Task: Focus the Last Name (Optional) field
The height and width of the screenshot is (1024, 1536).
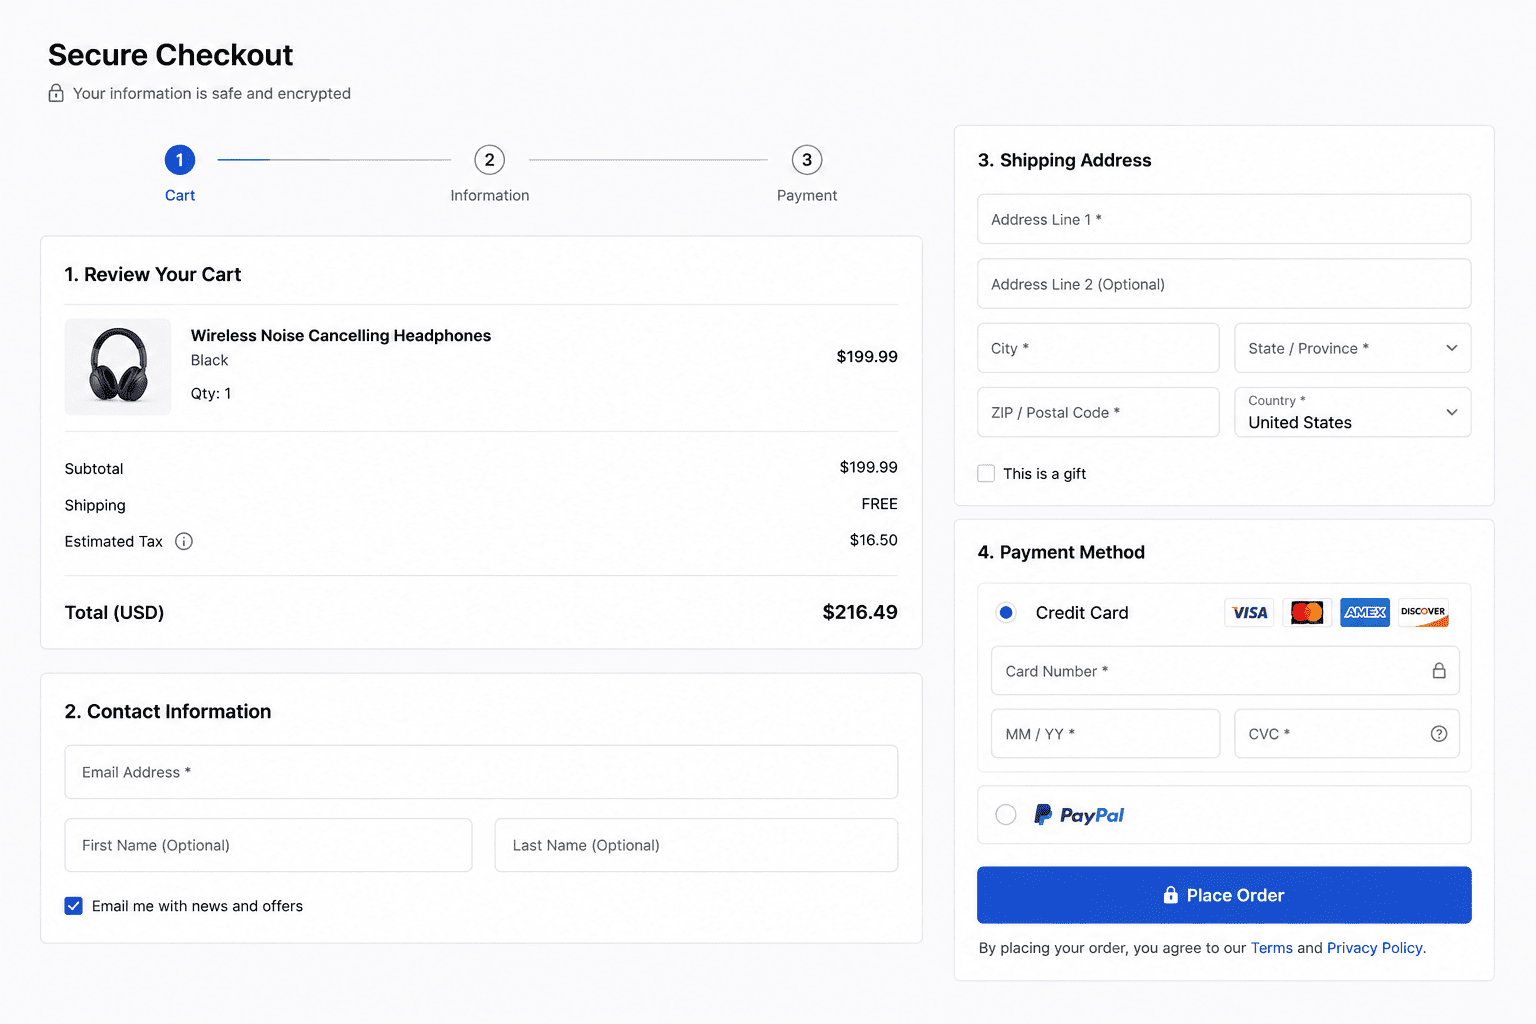Action: point(696,845)
